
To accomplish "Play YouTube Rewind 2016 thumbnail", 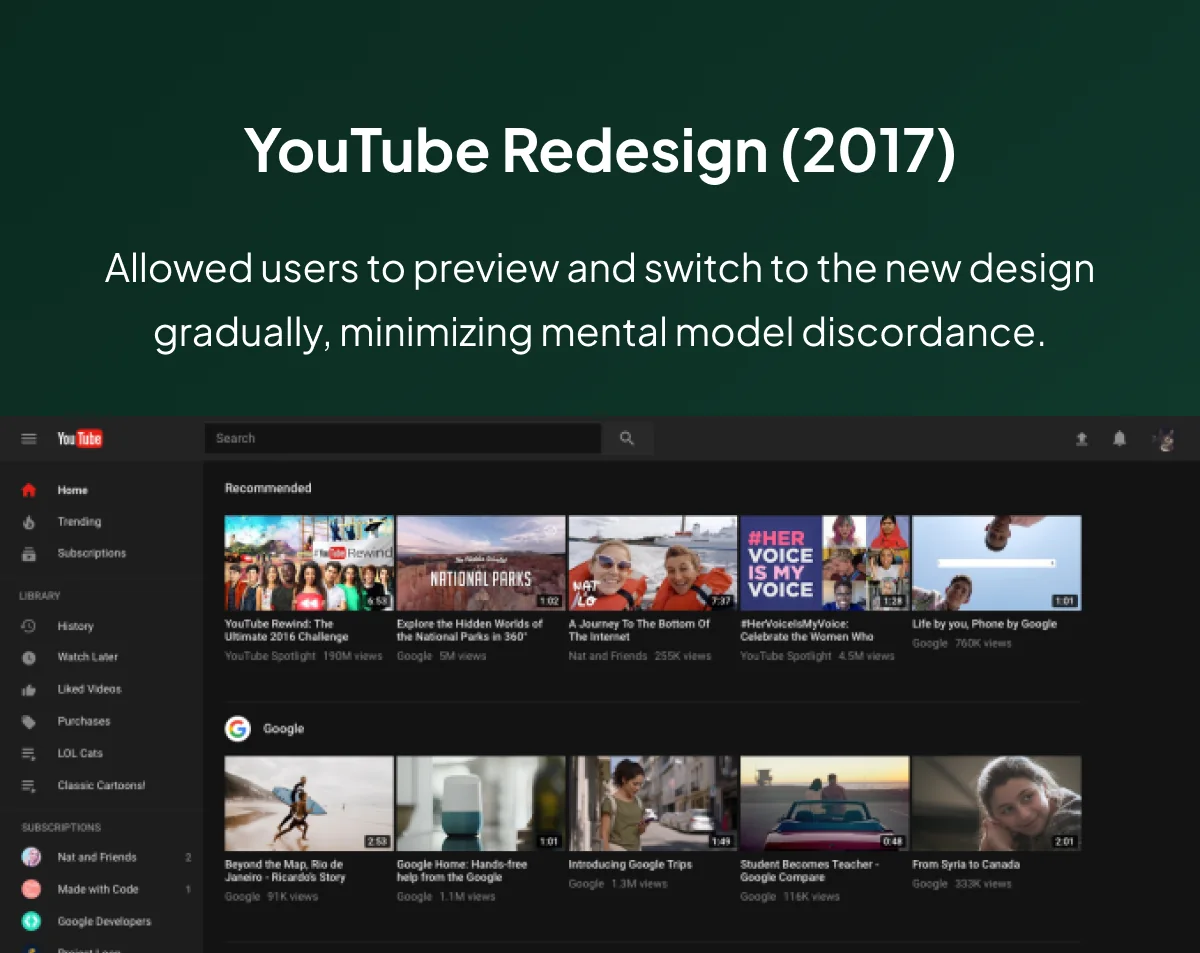I will coord(309,563).
